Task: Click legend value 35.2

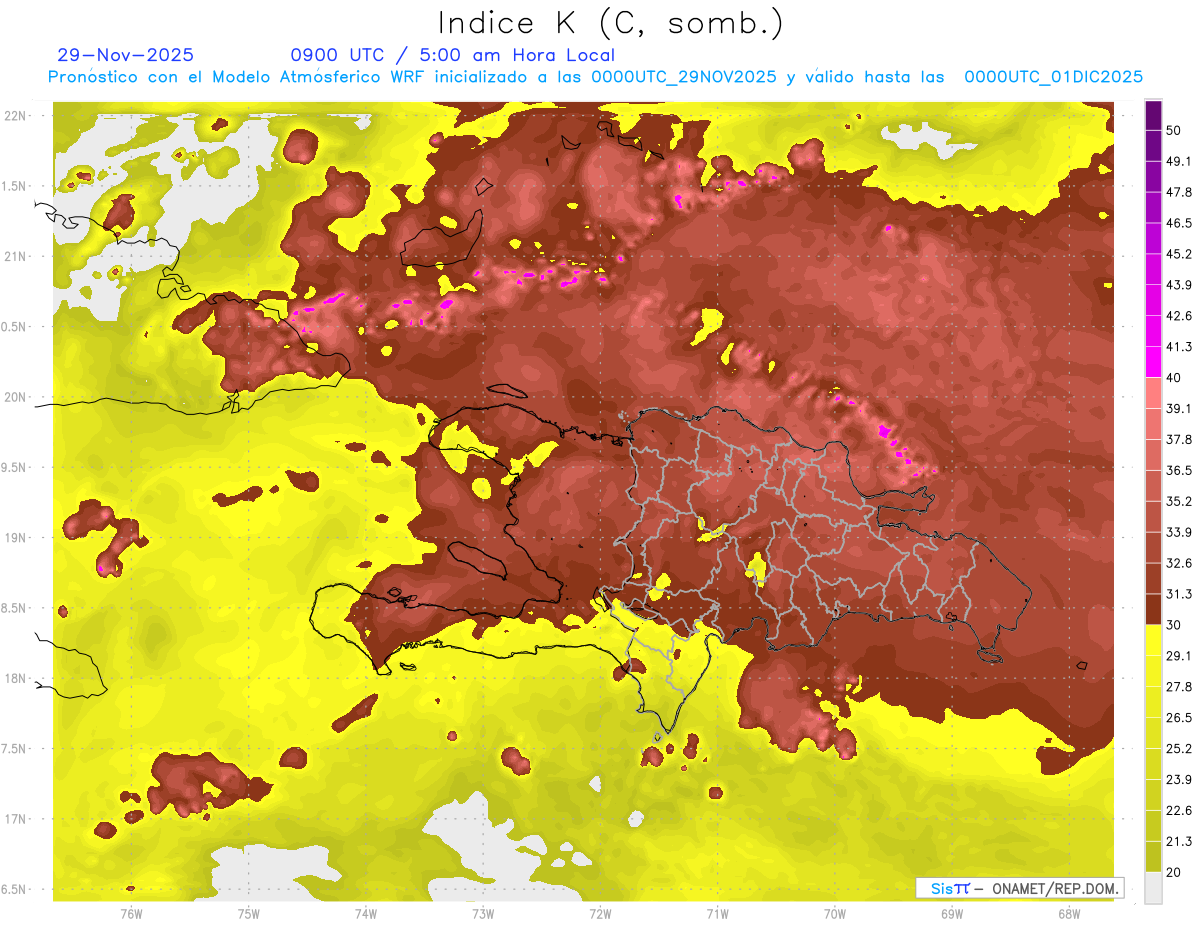Action: [x=1179, y=501]
